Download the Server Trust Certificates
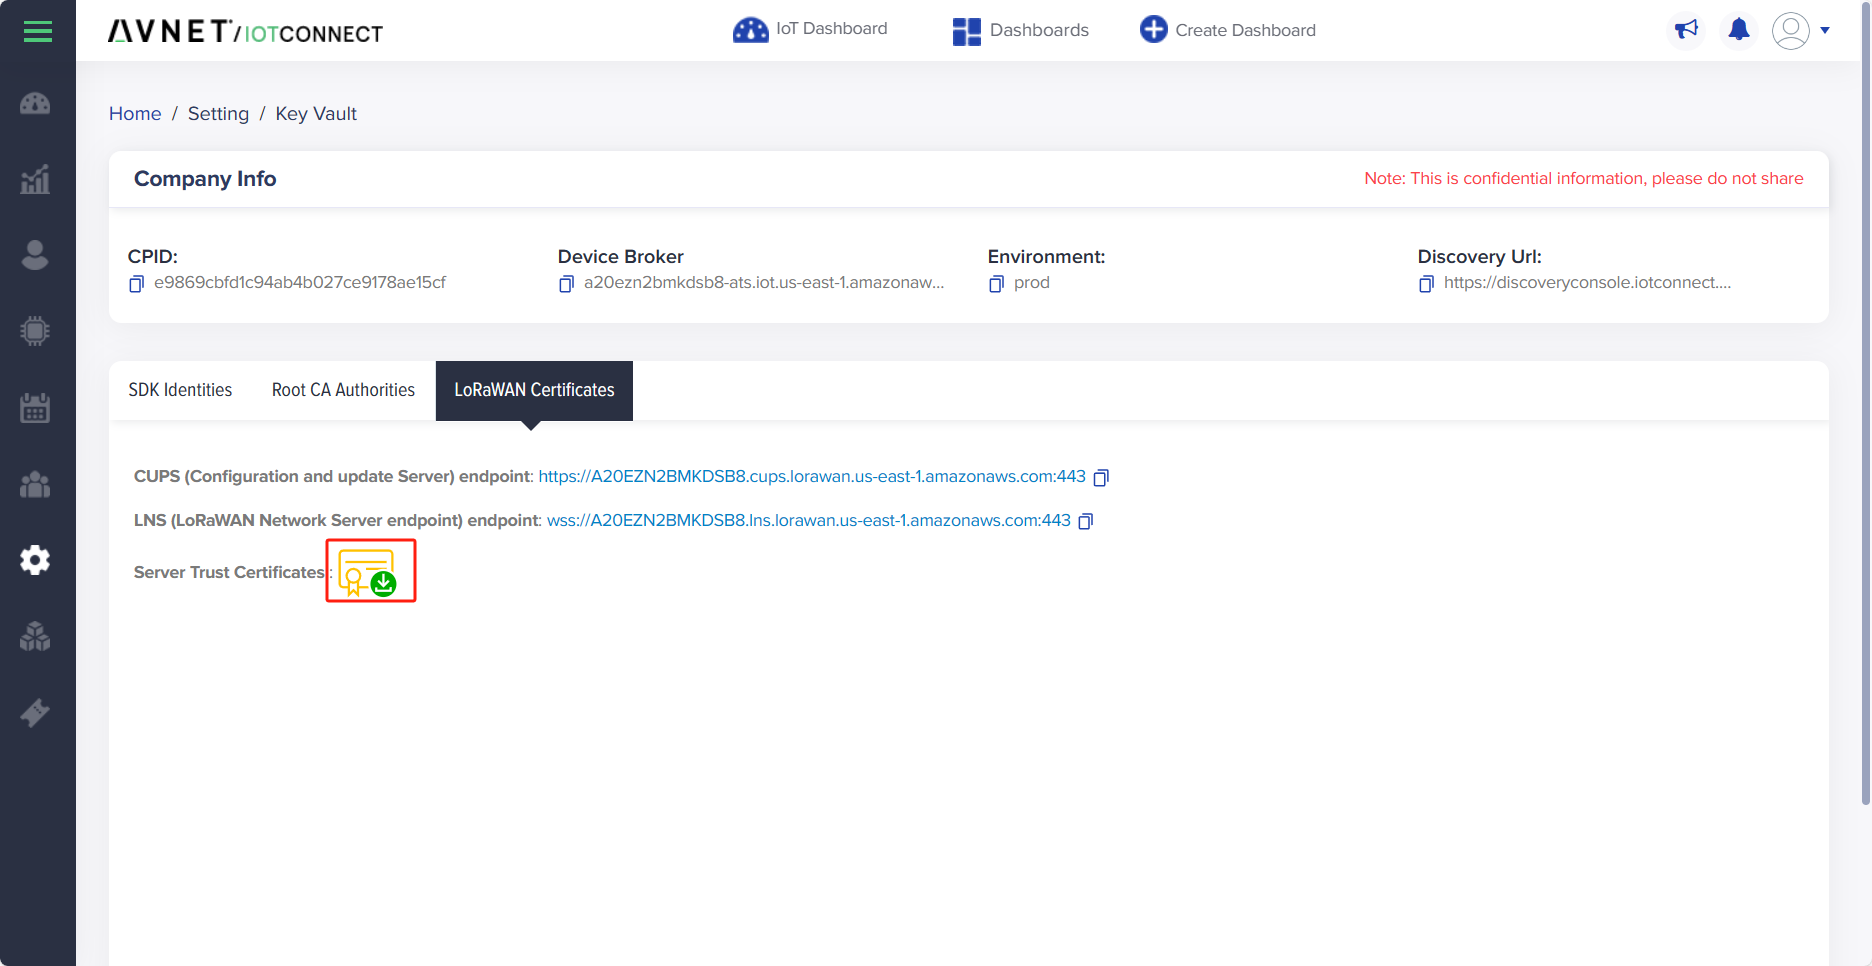The image size is (1872, 966). [x=368, y=572]
